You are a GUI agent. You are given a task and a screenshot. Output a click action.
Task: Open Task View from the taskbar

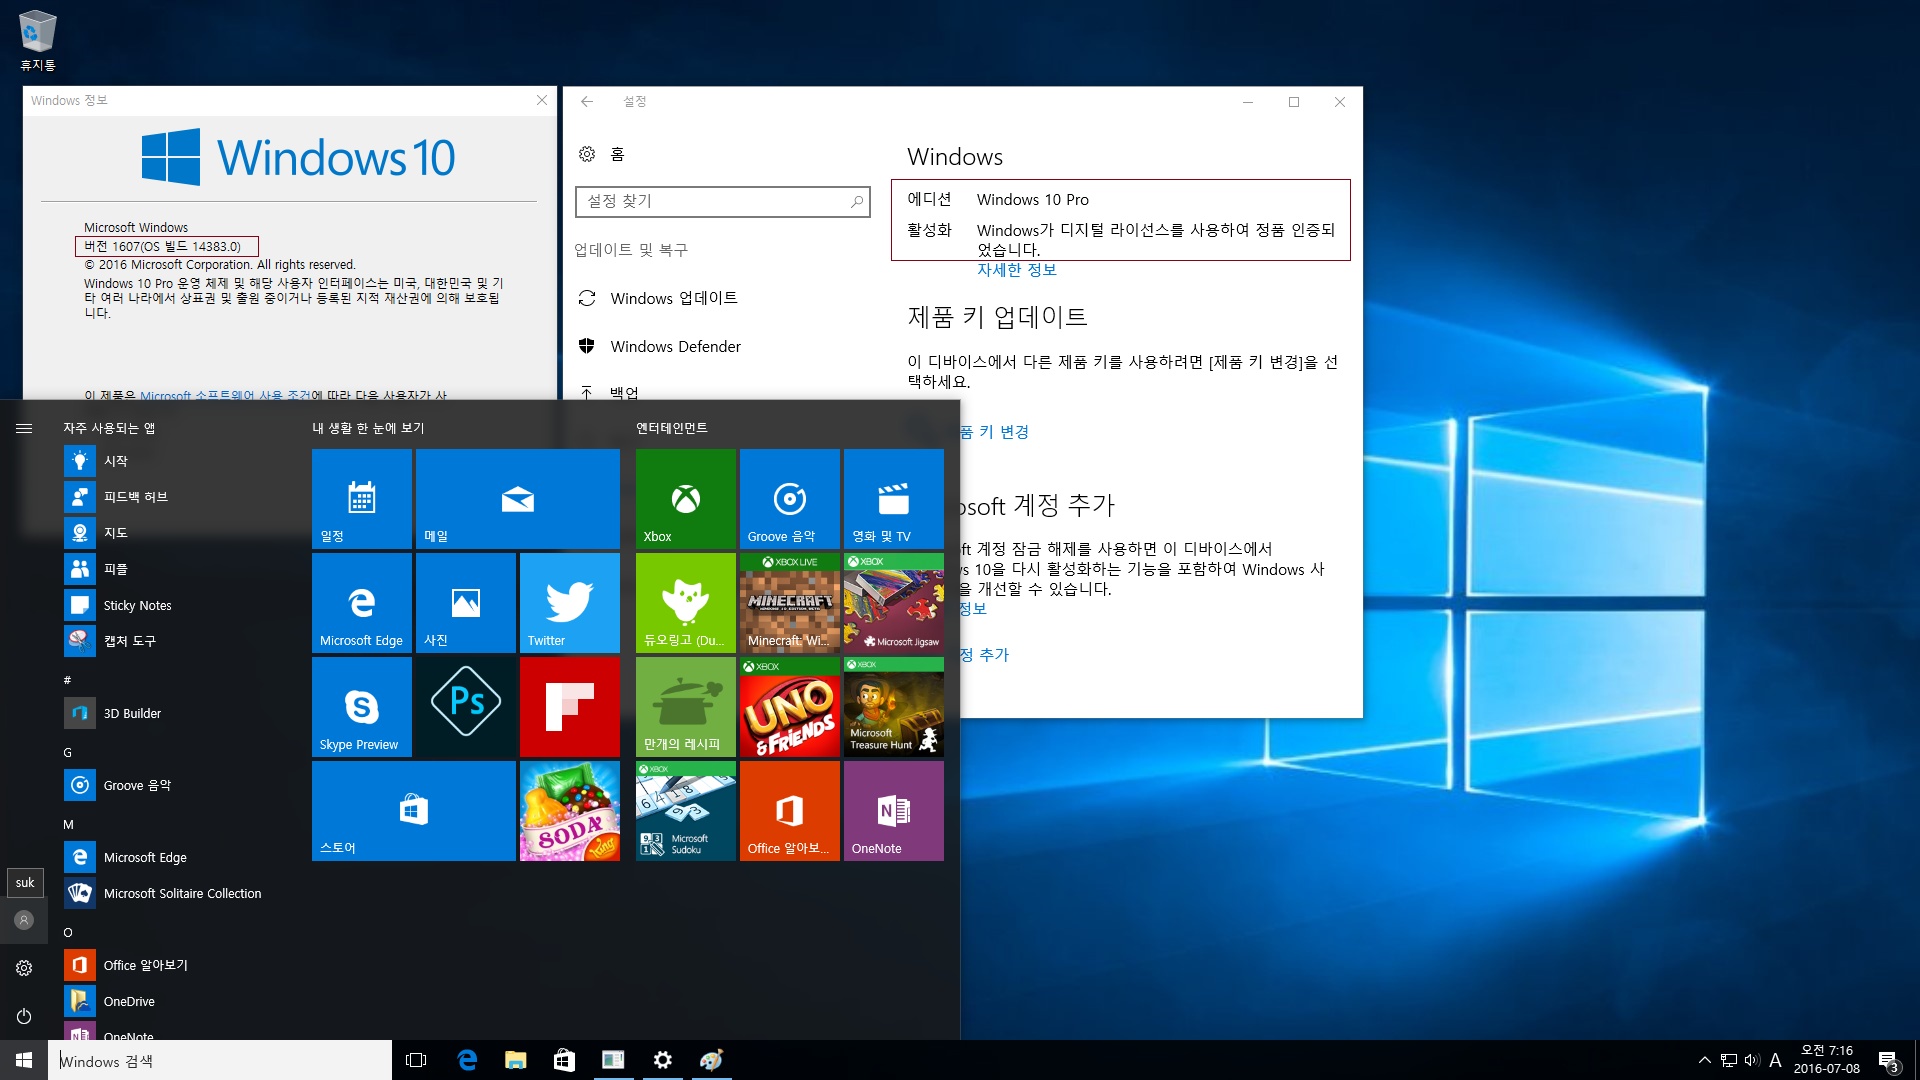[x=416, y=1060]
